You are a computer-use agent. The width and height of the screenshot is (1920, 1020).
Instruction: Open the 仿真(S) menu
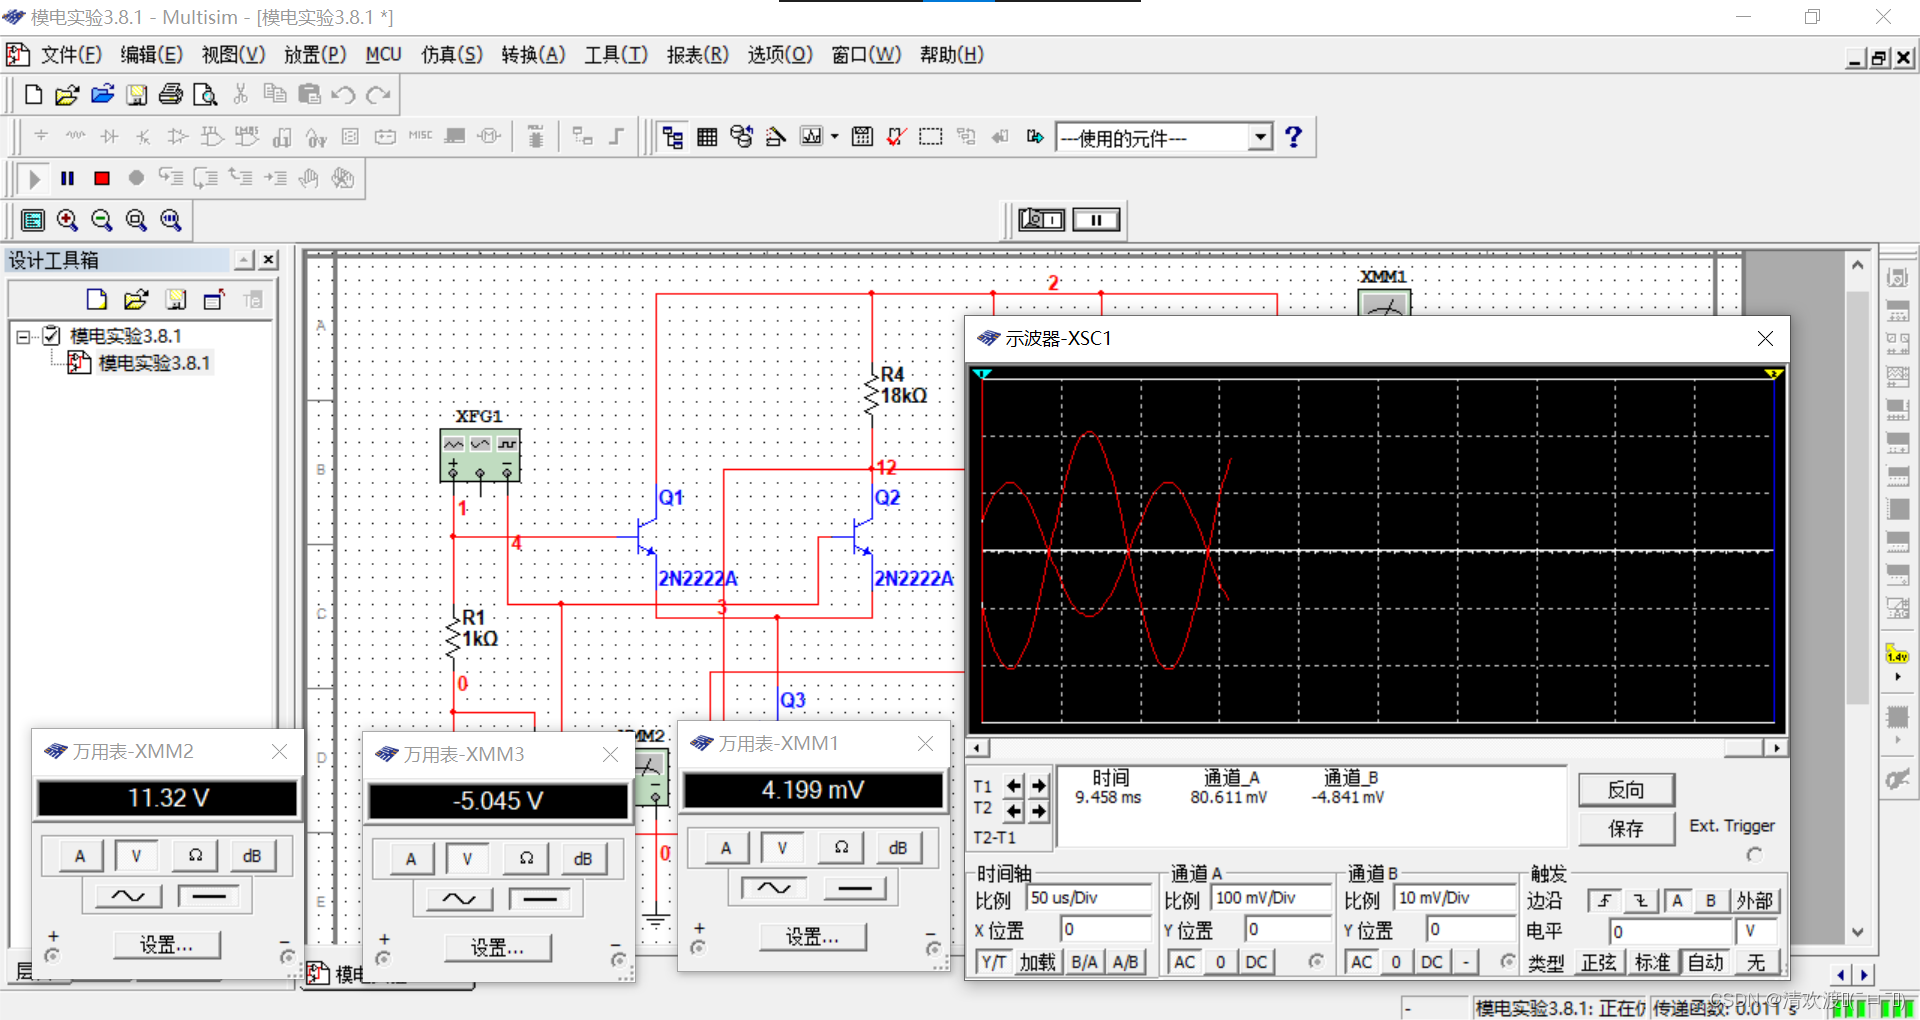451,55
